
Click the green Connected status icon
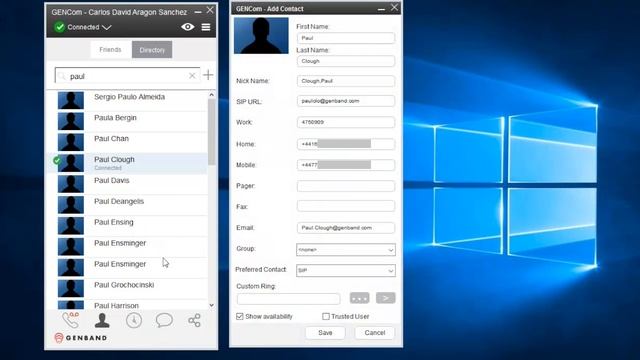(60, 27)
